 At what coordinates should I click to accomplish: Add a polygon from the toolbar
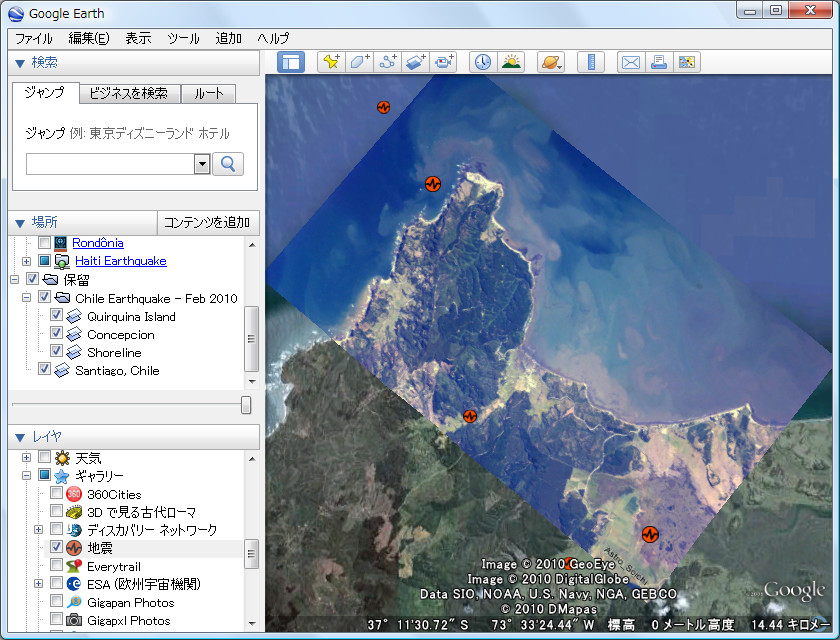[359, 62]
